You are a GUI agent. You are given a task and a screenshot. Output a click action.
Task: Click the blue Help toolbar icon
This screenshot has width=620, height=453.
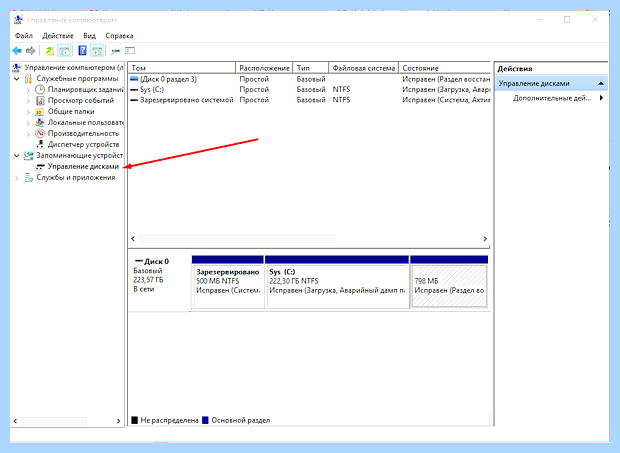click(x=83, y=51)
